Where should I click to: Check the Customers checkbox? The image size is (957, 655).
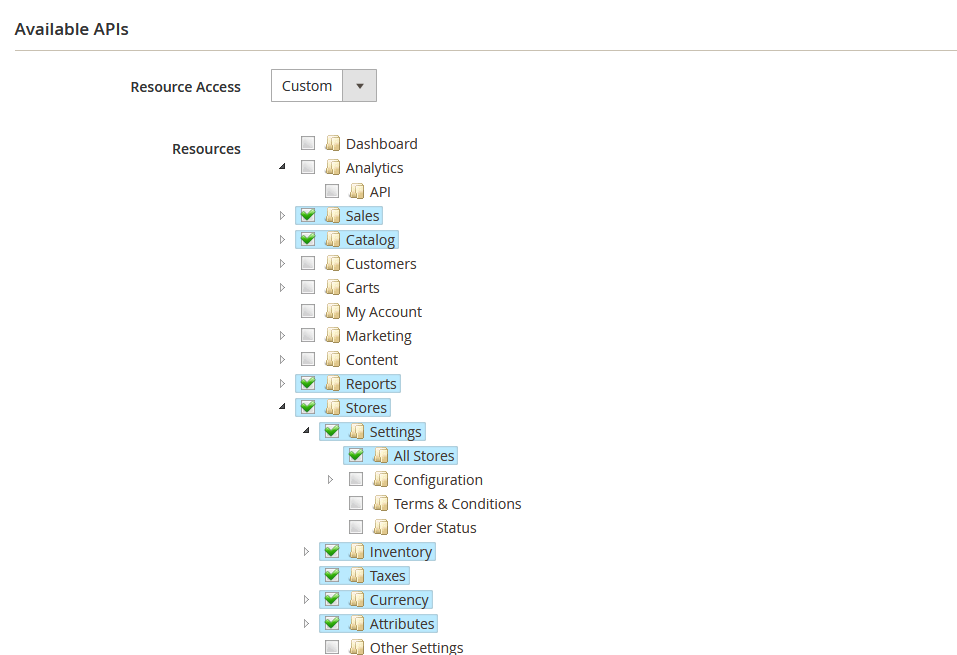click(x=308, y=263)
